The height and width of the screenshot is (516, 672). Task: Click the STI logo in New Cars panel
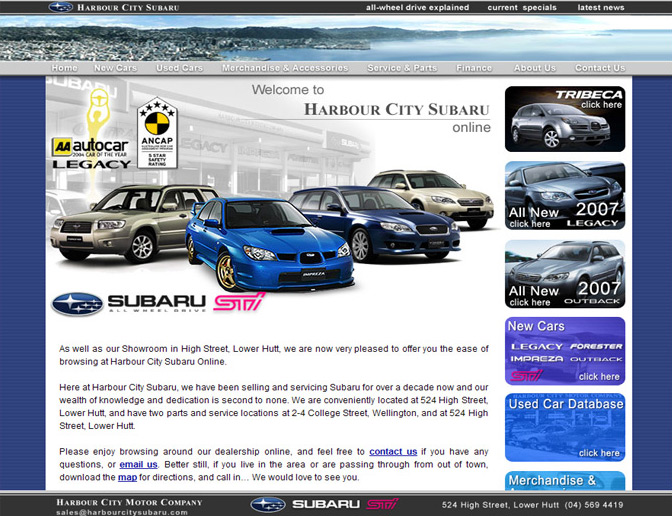point(526,376)
